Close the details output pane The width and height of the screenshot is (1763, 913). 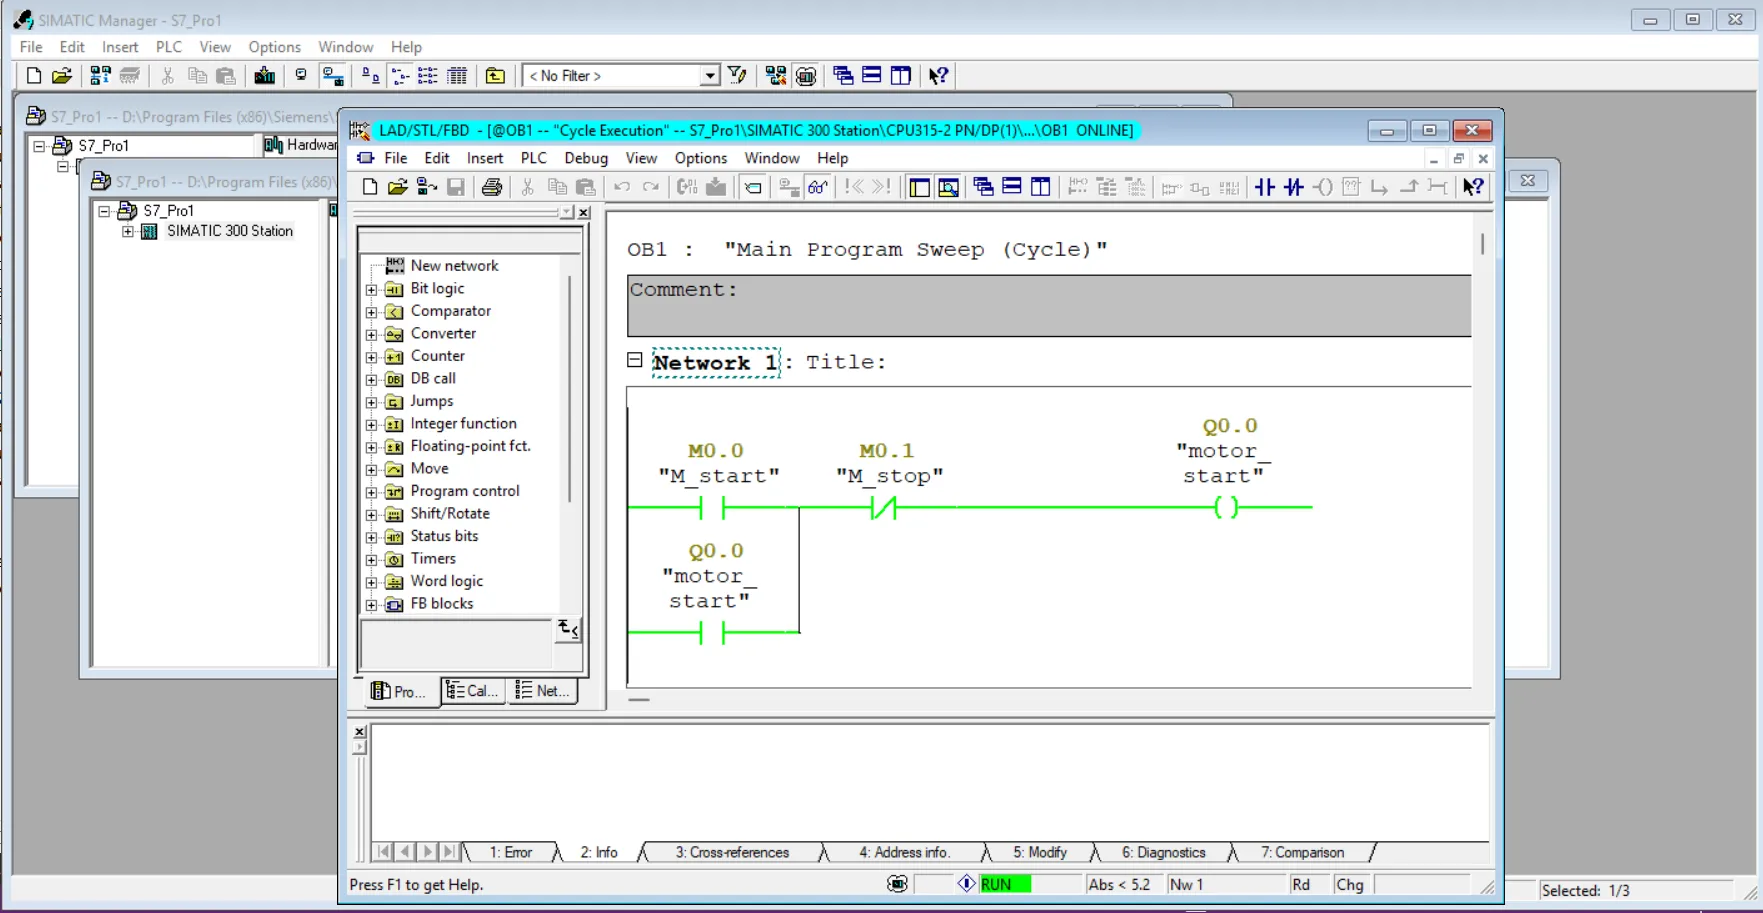(360, 732)
